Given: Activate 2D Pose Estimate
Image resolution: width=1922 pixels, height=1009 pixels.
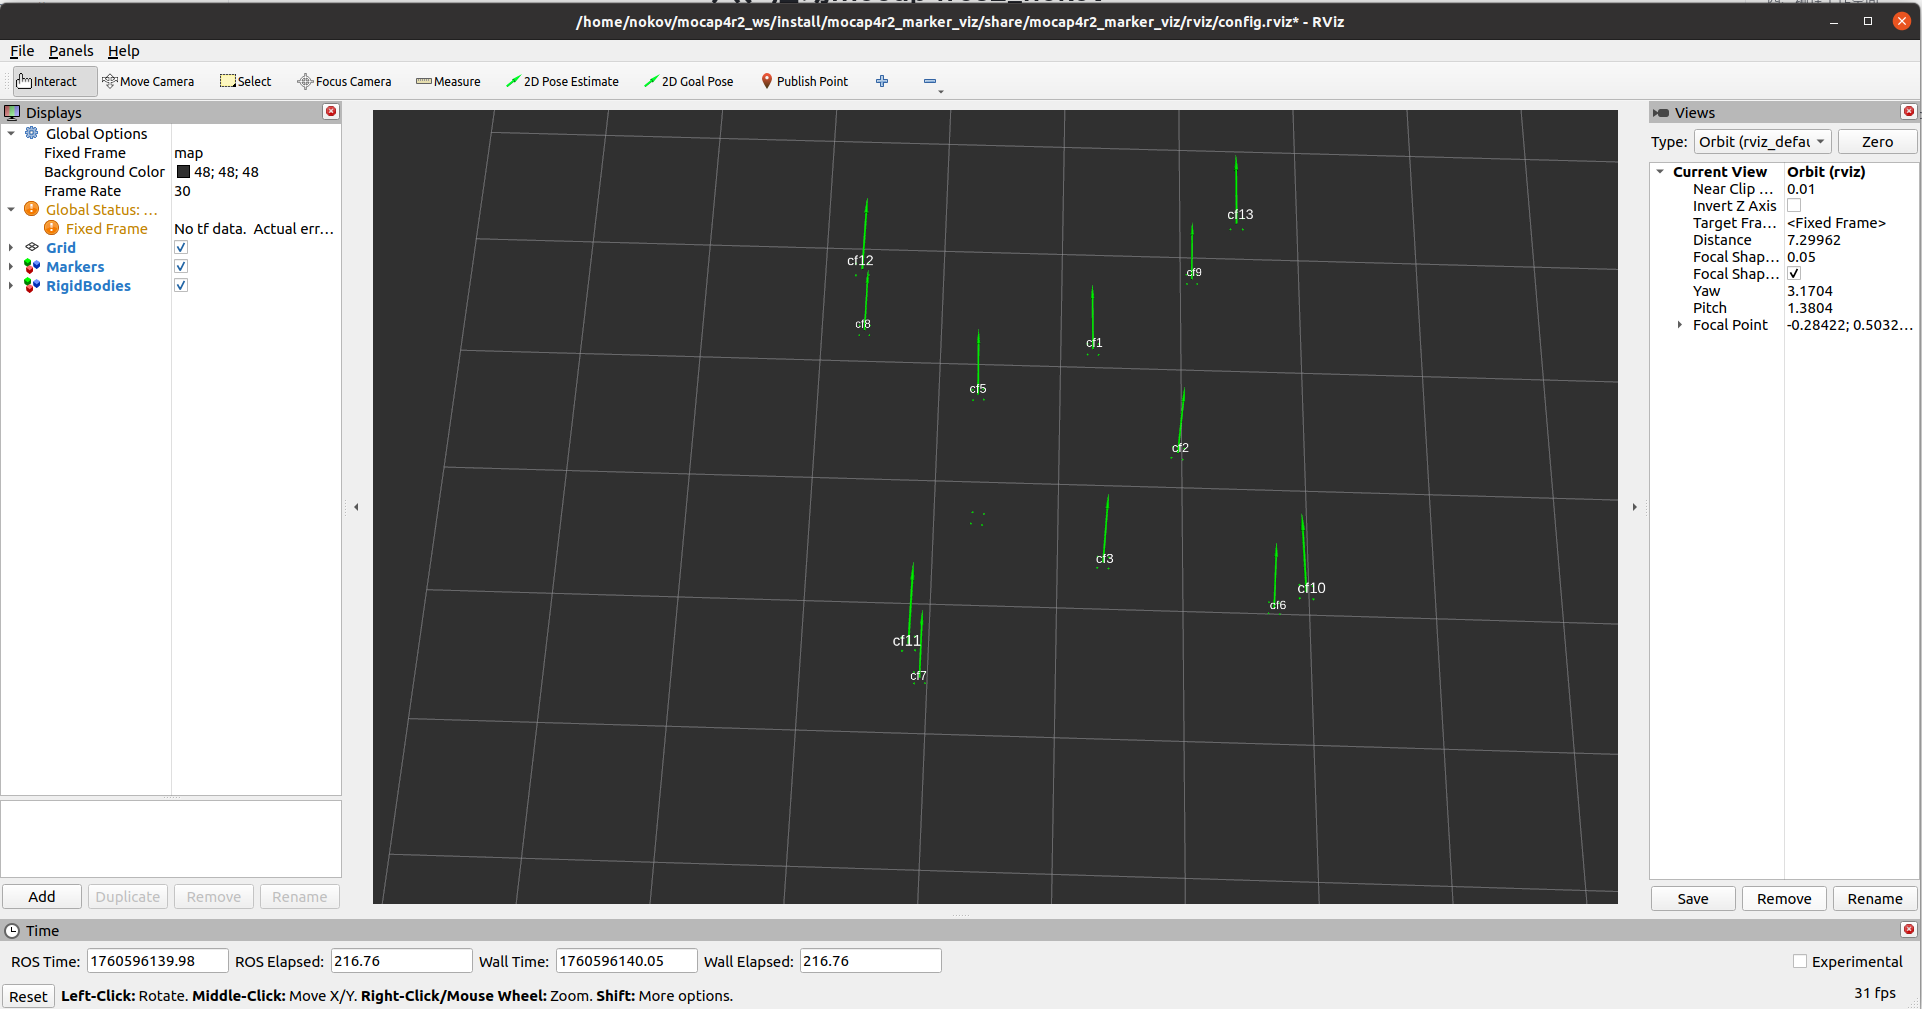Looking at the screenshot, I should click(562, 81).
